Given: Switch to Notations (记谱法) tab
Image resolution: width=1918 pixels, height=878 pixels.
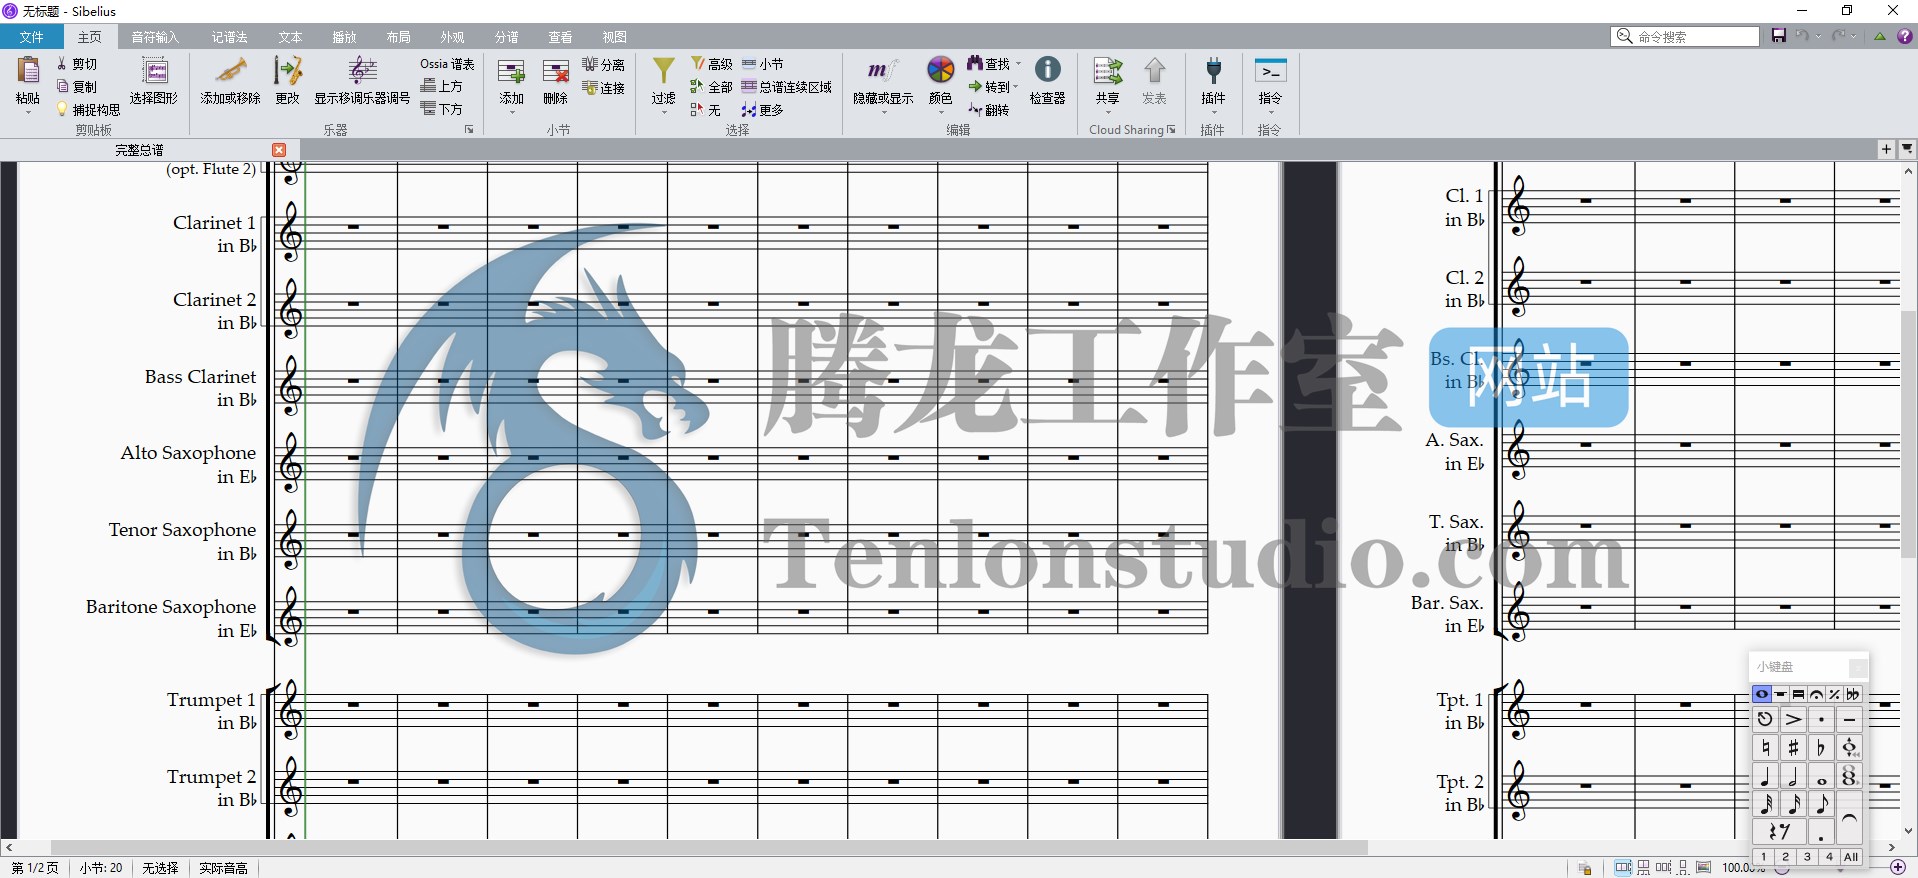Looking at the screenshot, I should click(x=229, y=37).
